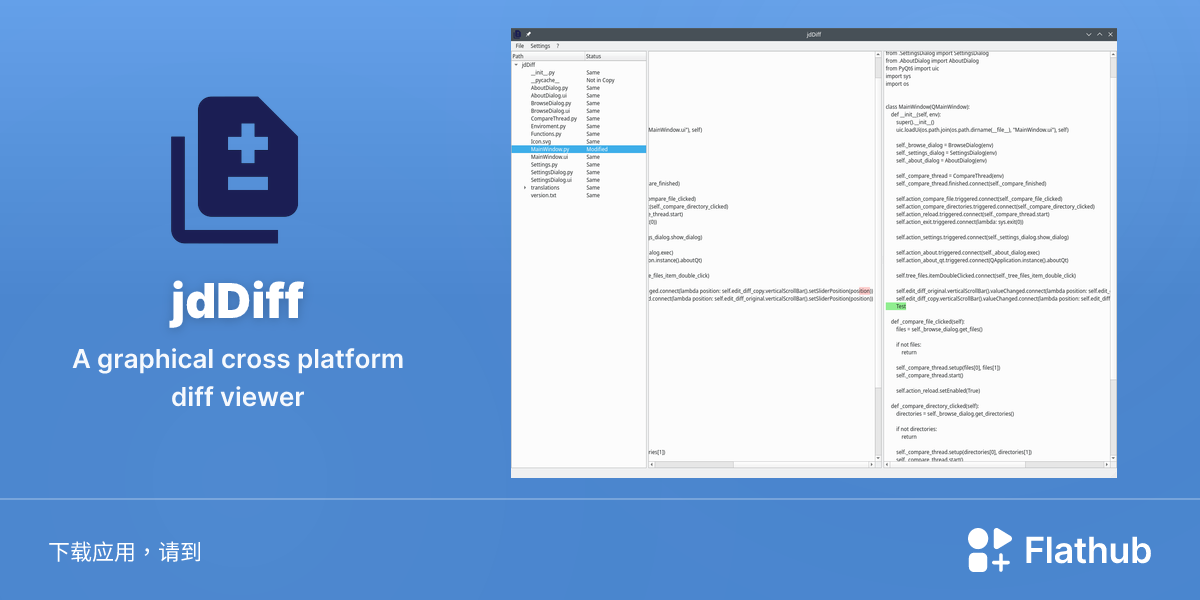Click the Flathub logo icon
Image resolution: width=1200 pixels, height=600 pixels.
coord(989,550)
